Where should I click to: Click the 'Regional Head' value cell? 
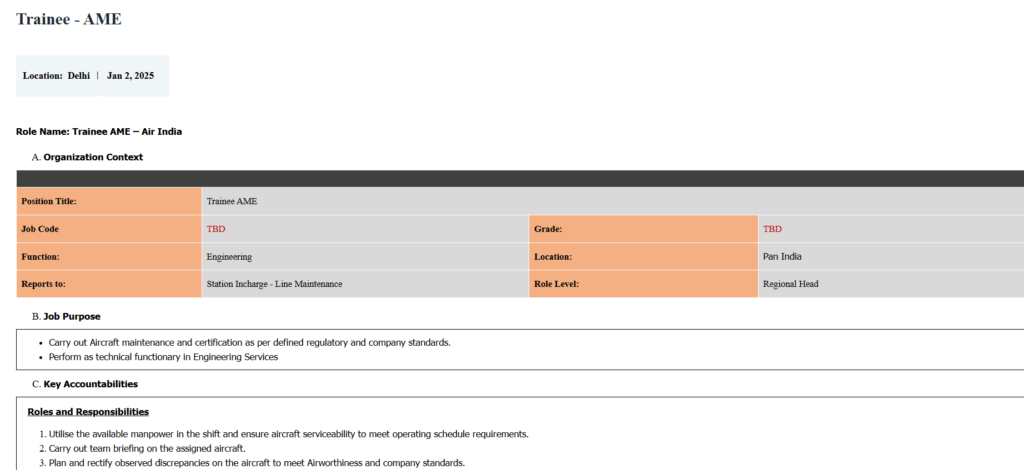tap(891, 284)
